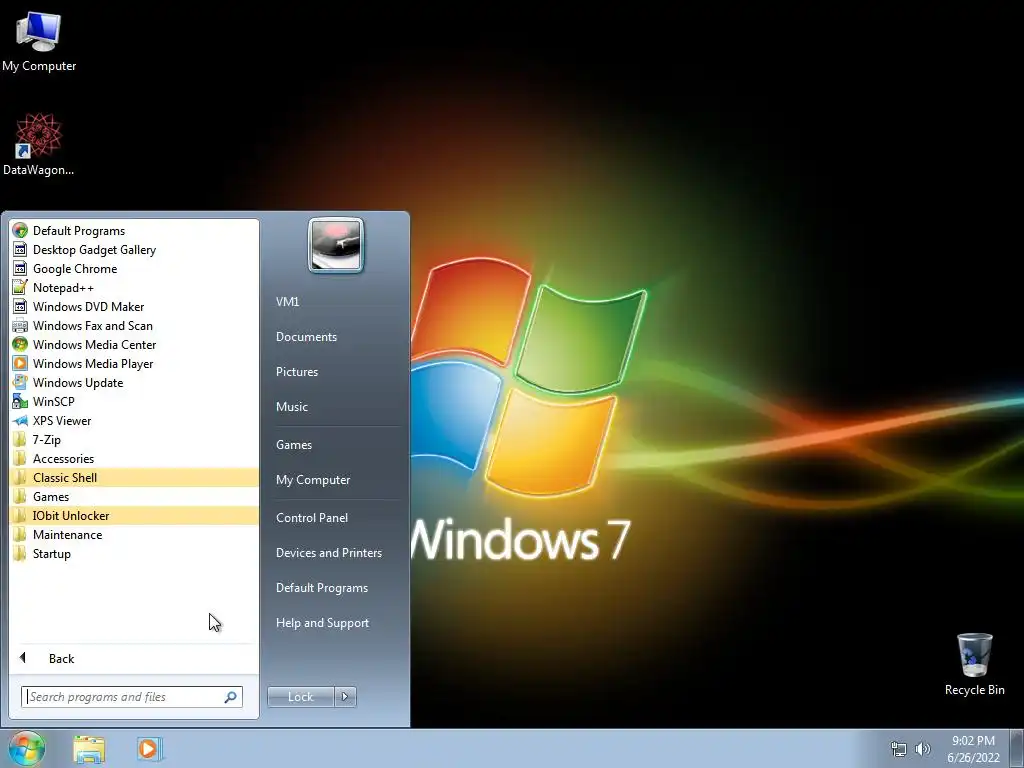This screenshot has width=1024, height=768.
Task: Select the DataWagon desktop shortcut
Action: [39, 144]
